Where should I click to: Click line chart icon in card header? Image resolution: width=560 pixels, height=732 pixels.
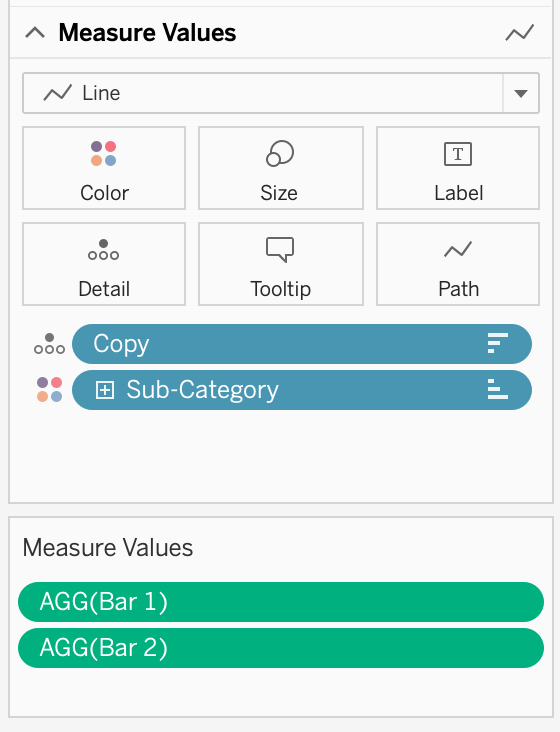519,33
